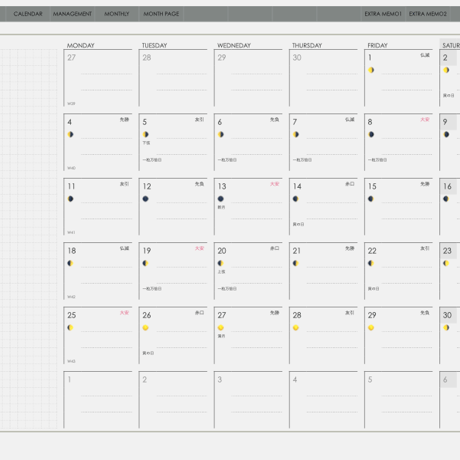Click the greyed date 6 in the Saturday column
The image size is (460, 460).
click(x=445, y=379)
